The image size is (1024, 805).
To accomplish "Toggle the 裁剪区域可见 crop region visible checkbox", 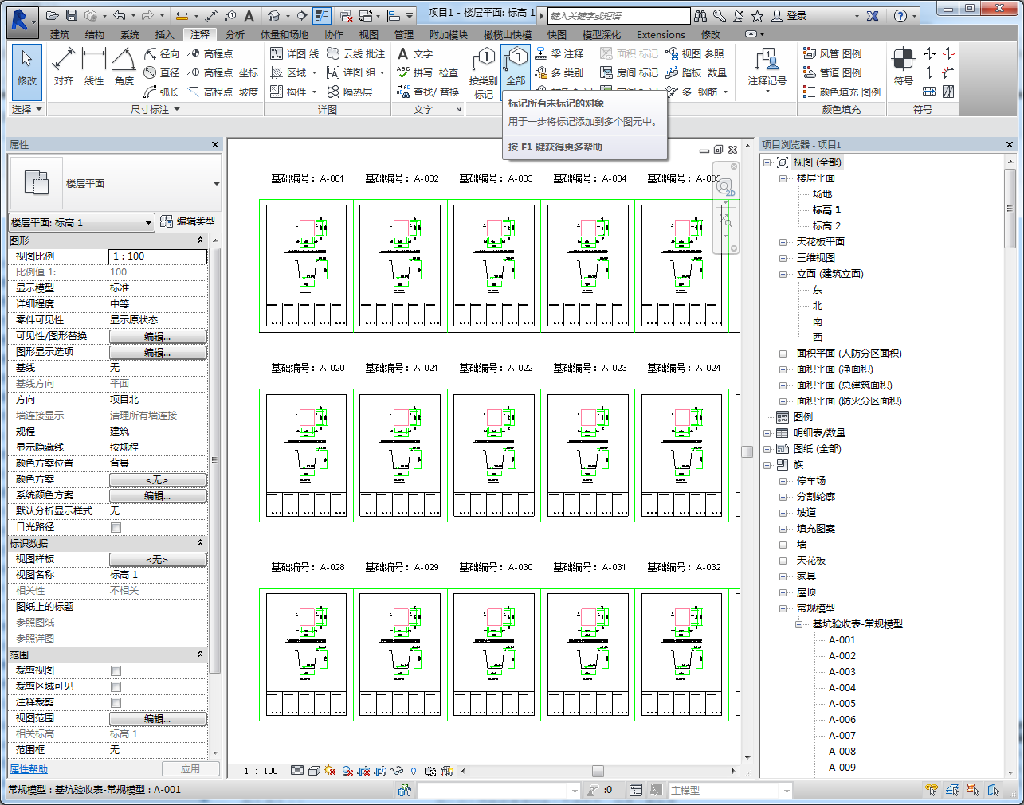I will pyautogui.click(x=116, y=687).
